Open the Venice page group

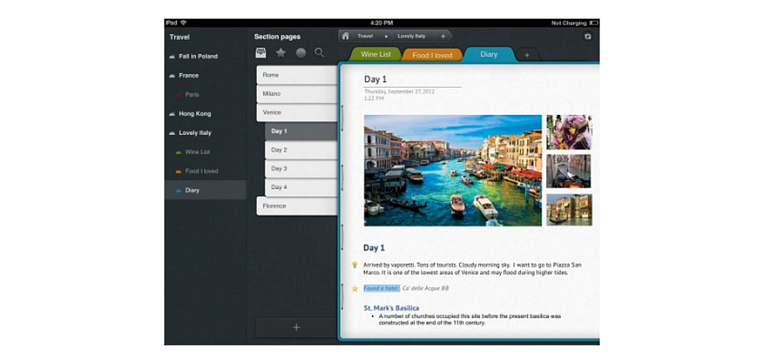pos(297,113)
